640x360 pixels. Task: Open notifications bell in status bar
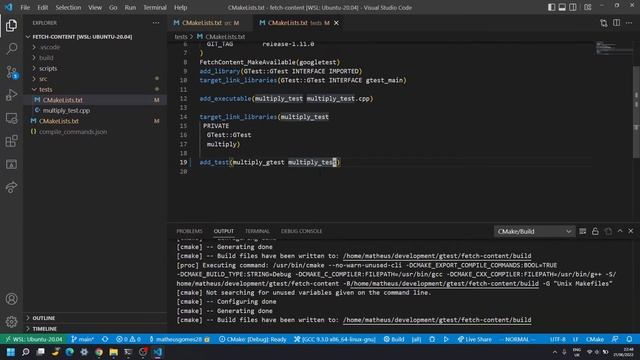pos(629,339)
